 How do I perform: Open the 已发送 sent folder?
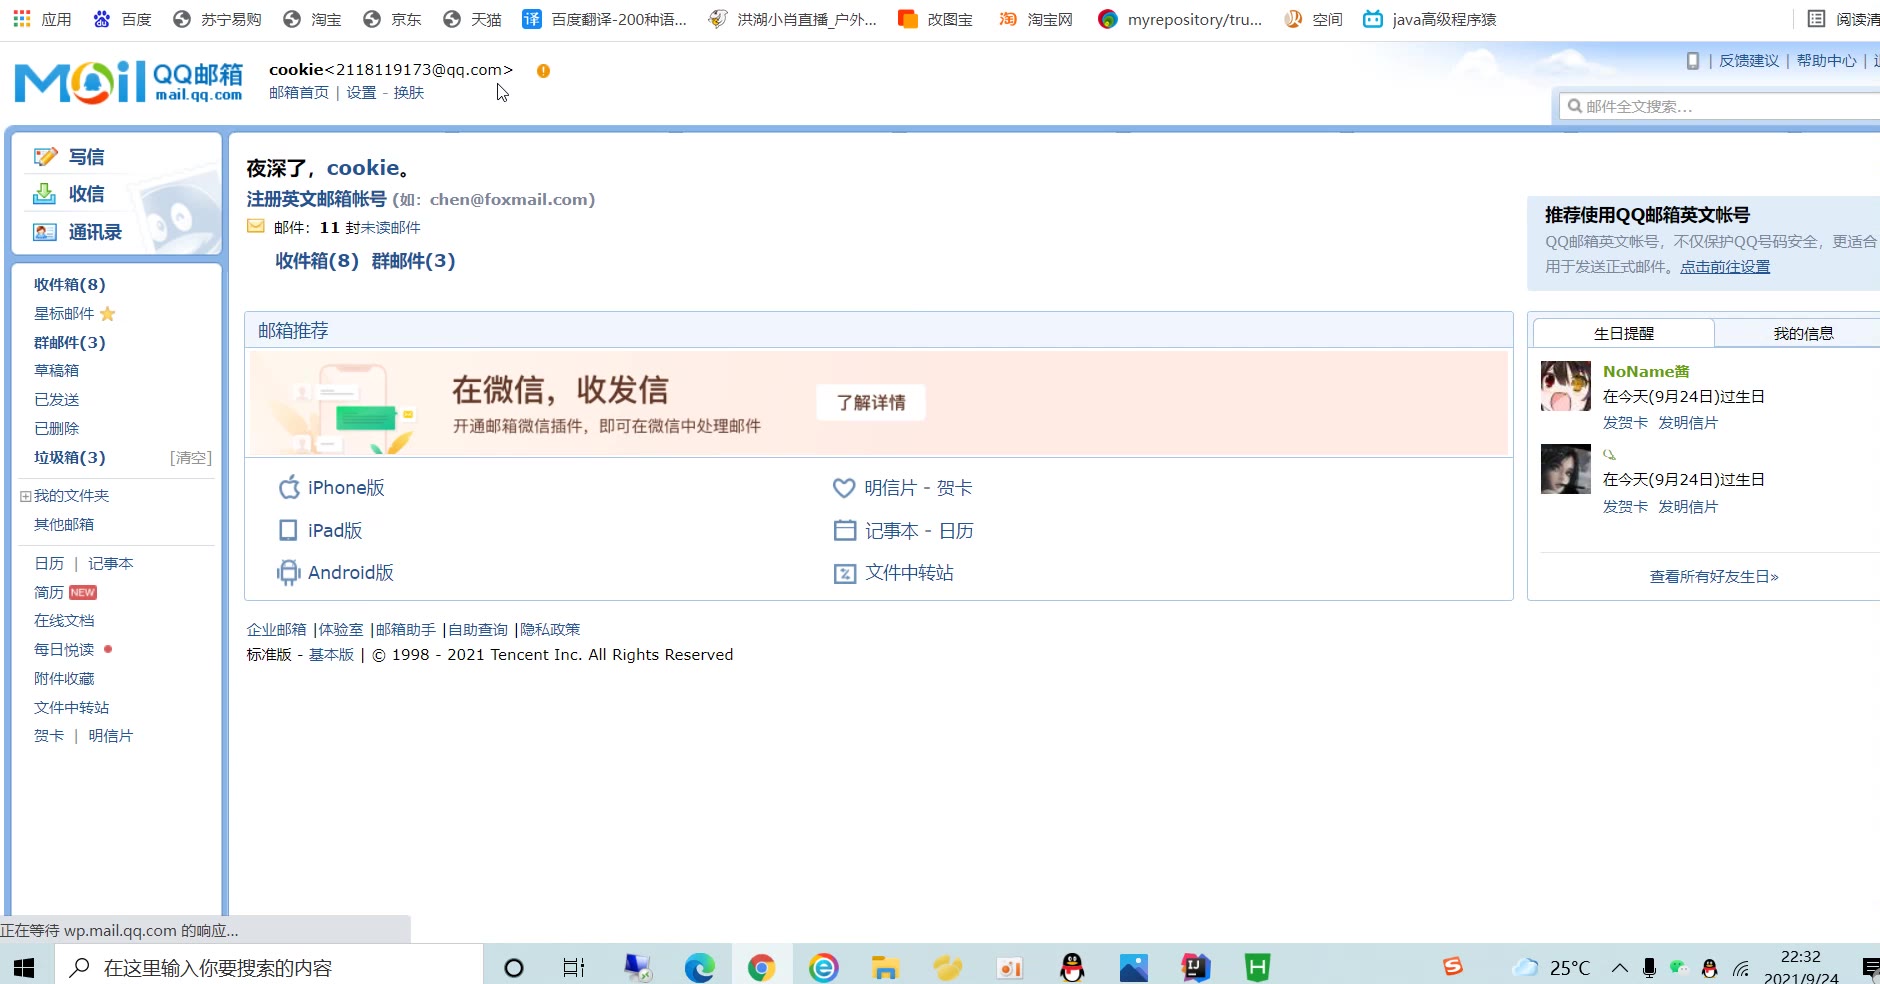pyautogui.click(x=56, y=400)
